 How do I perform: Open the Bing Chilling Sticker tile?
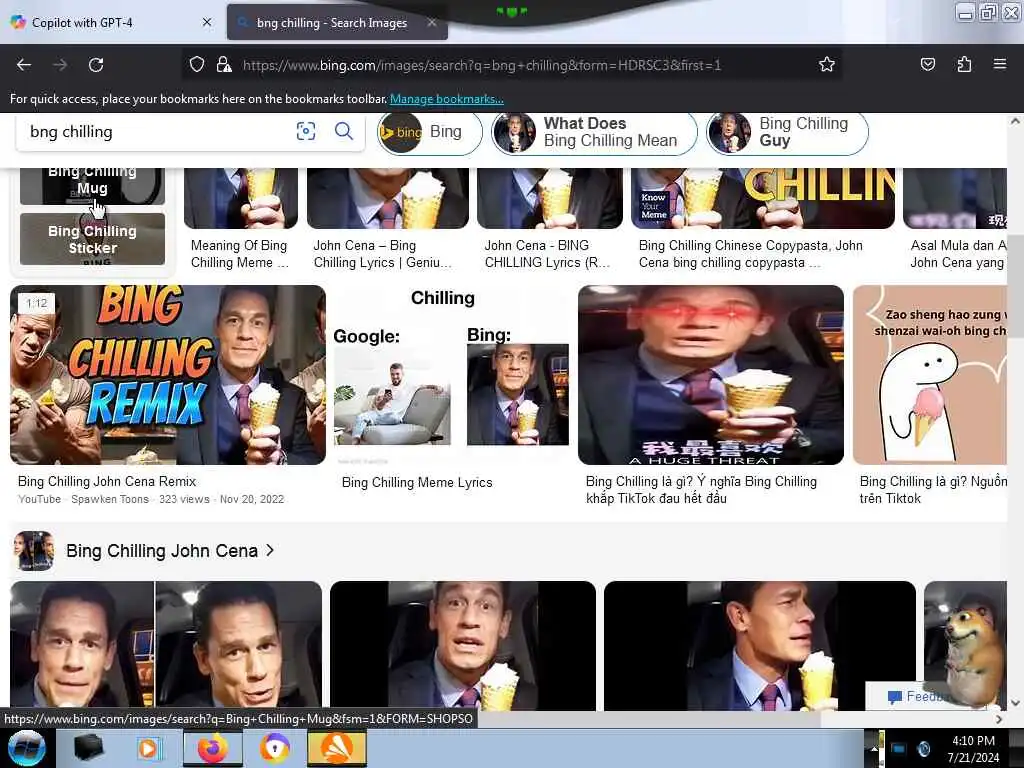tap(92, 239)
